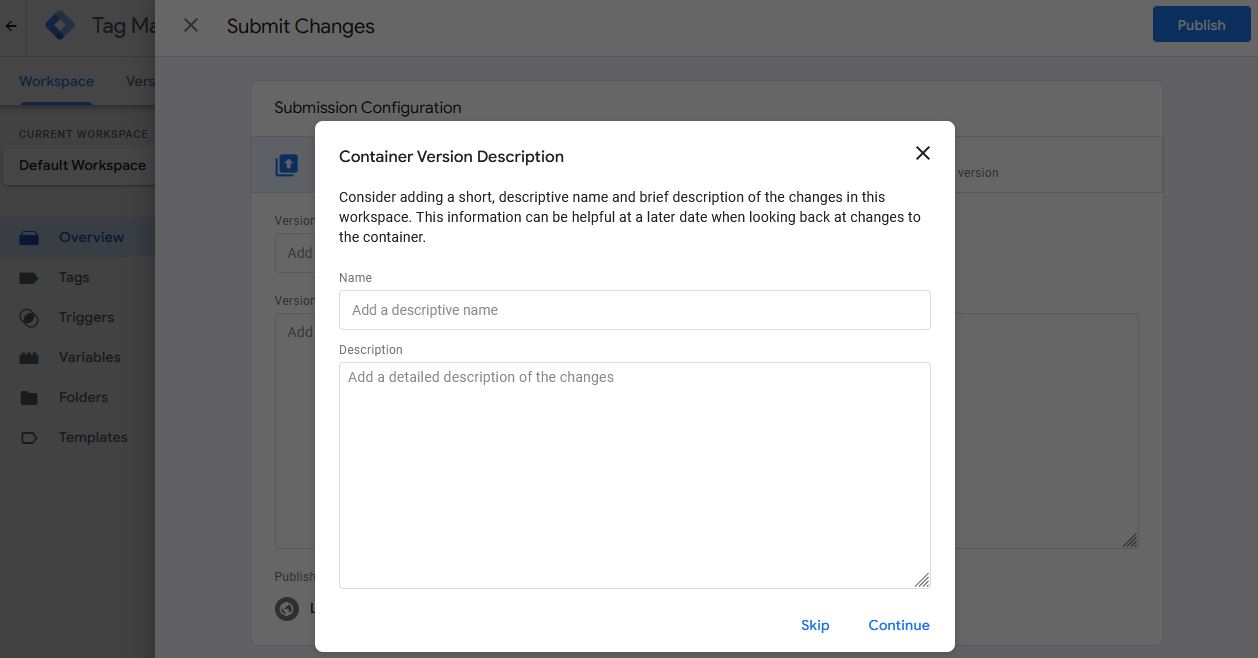Screen dimensions: 1258x658
Task: Click the Variables icon in sidebar
Action: tap(29, 357)
